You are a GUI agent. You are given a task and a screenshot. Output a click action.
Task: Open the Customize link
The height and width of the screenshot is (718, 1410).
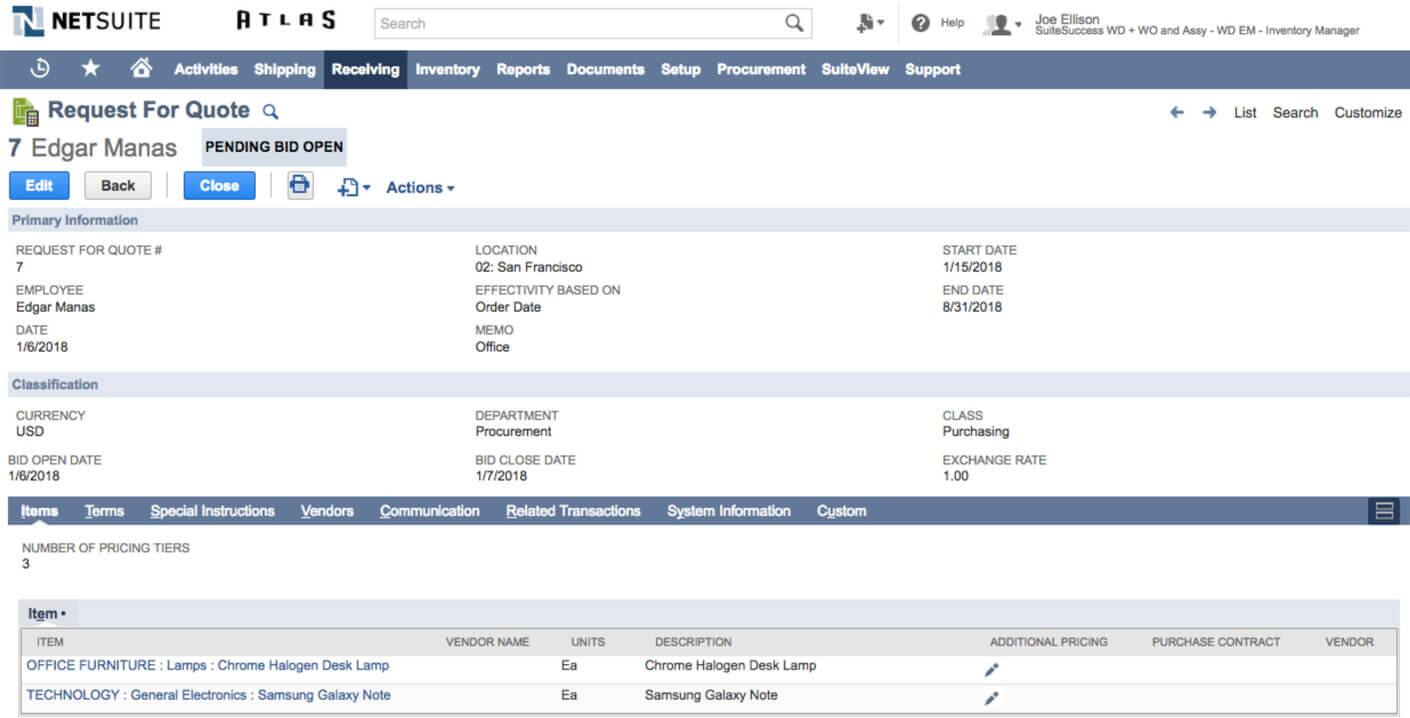click(x=1368, y=112)
